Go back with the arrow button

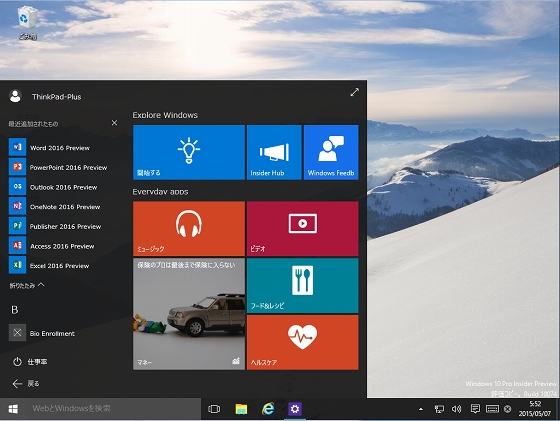[26, 384]
